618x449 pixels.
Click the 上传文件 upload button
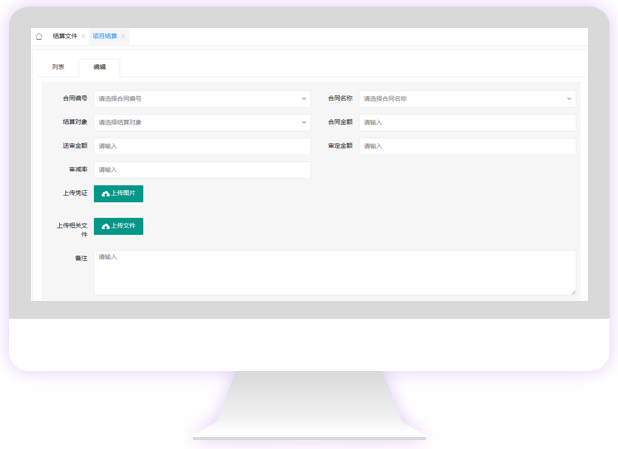pyautogui.click(x=118, y=226)
